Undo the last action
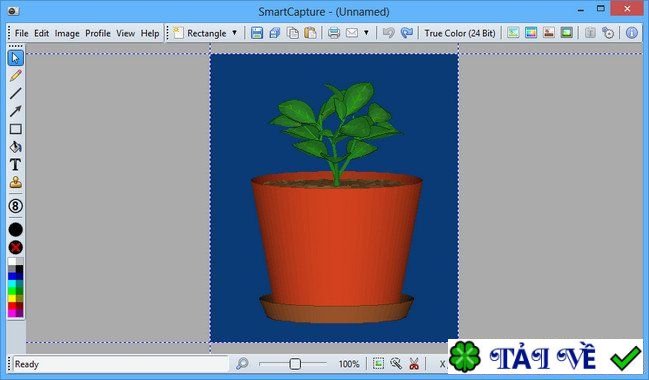This screenshot has width=649, height=380. point(388,33)
